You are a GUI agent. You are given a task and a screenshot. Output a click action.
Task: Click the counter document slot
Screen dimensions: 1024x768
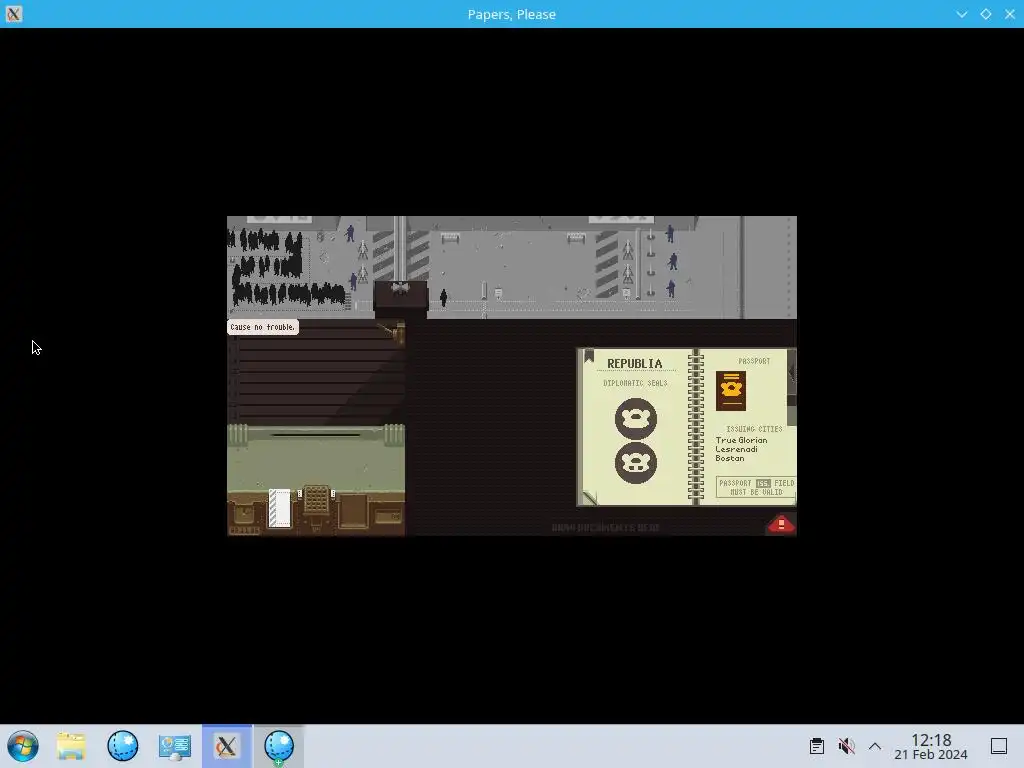tap(315, 434)
